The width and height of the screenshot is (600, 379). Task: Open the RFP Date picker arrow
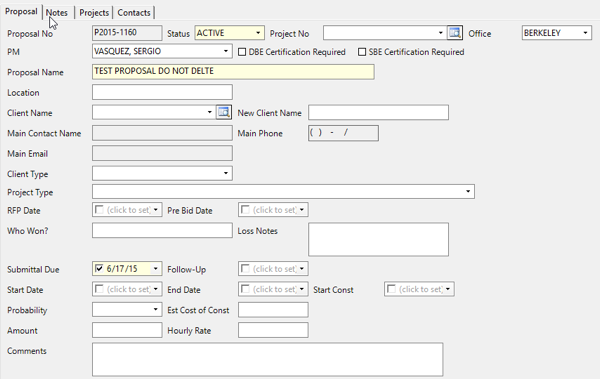pos(155,209)
